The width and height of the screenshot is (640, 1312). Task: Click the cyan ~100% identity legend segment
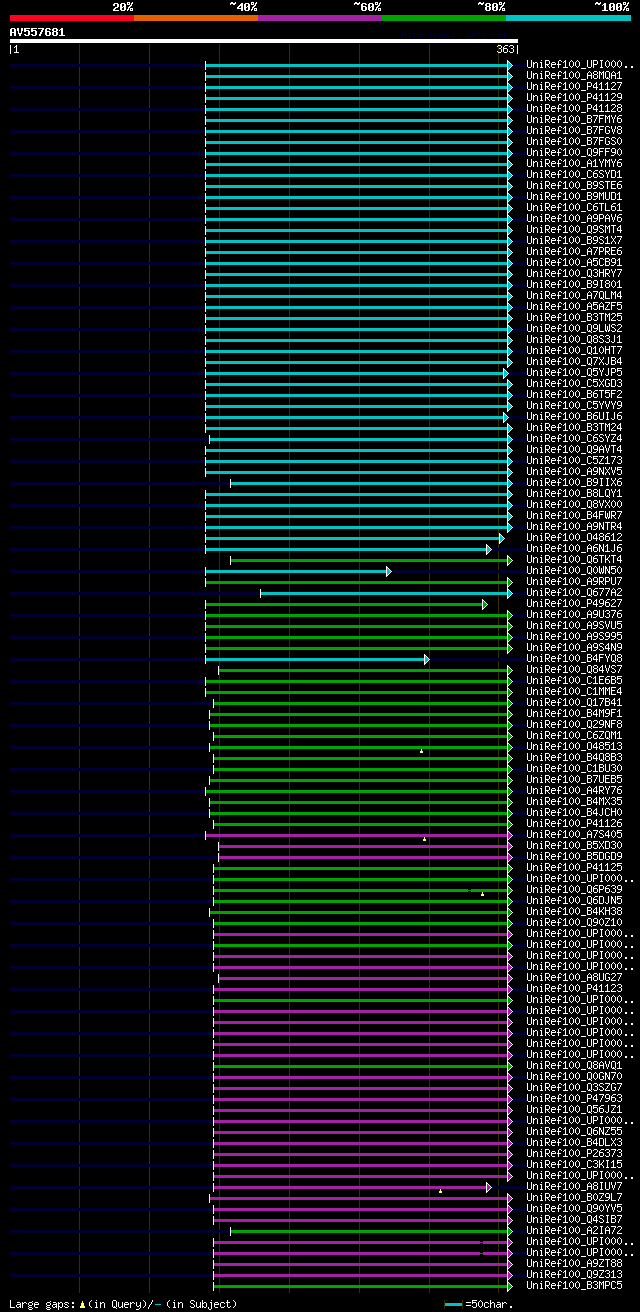pyautogui.click(x=567, y=18)
